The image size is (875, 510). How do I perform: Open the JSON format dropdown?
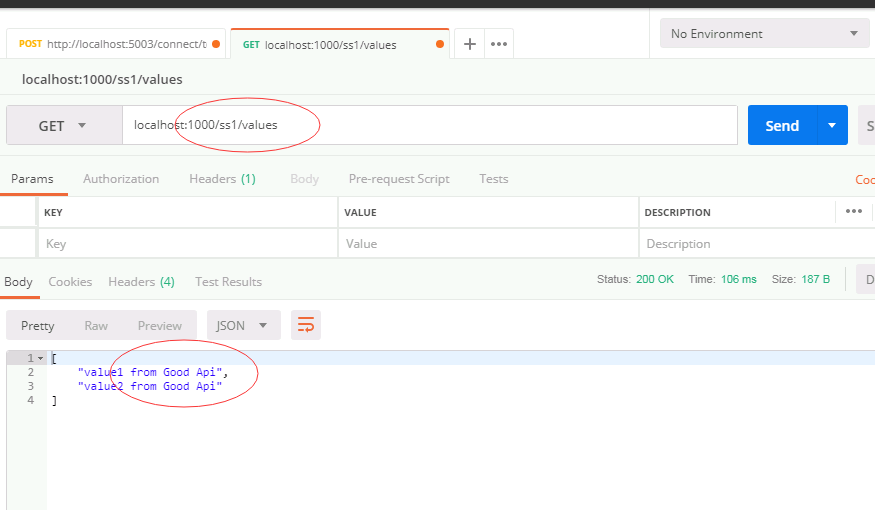point(243,325)
